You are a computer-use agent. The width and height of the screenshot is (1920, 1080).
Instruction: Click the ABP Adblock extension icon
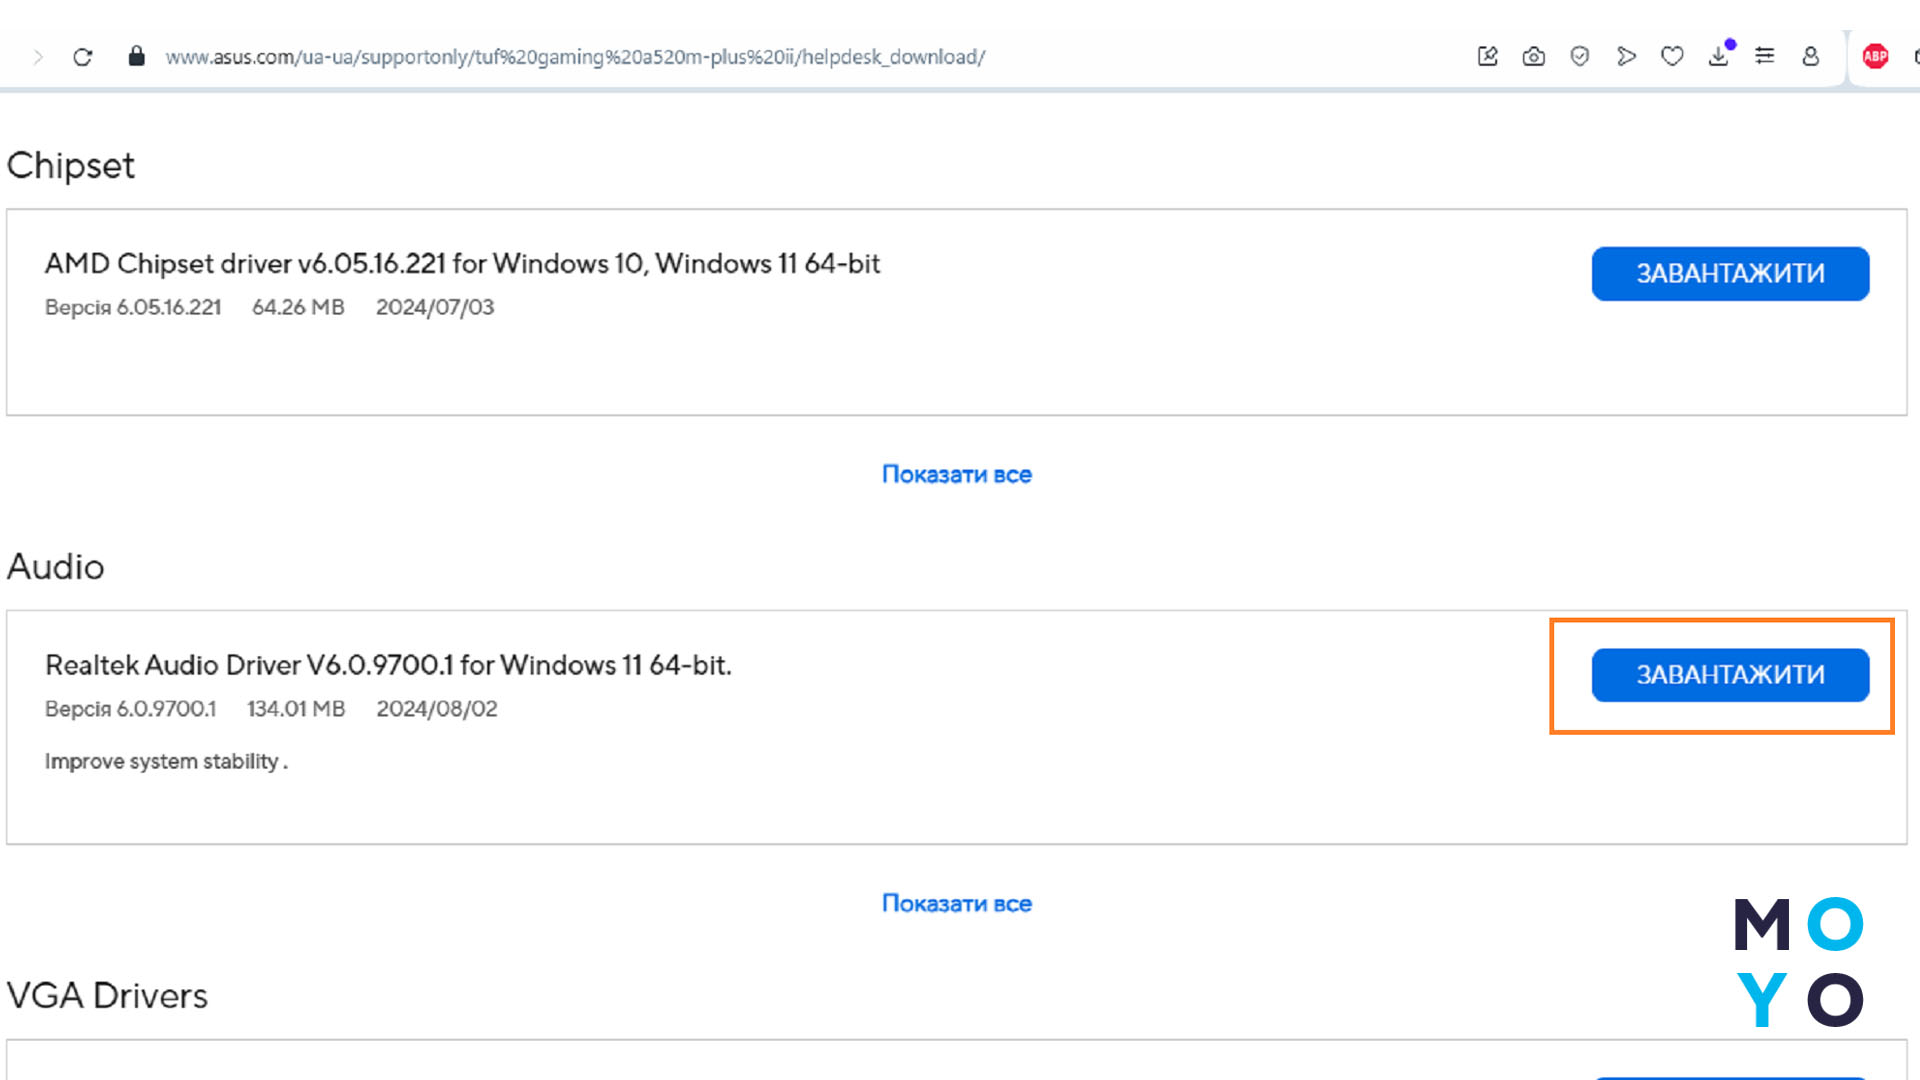pos(1875,56)
